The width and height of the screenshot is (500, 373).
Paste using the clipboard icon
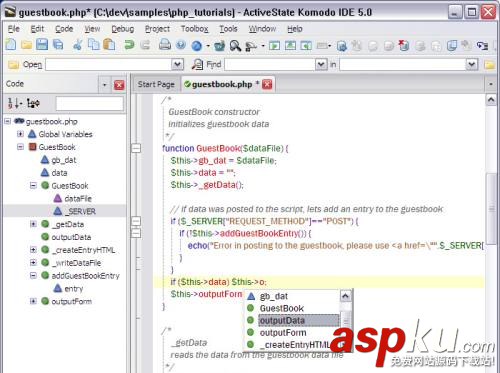tap(109, 45)
